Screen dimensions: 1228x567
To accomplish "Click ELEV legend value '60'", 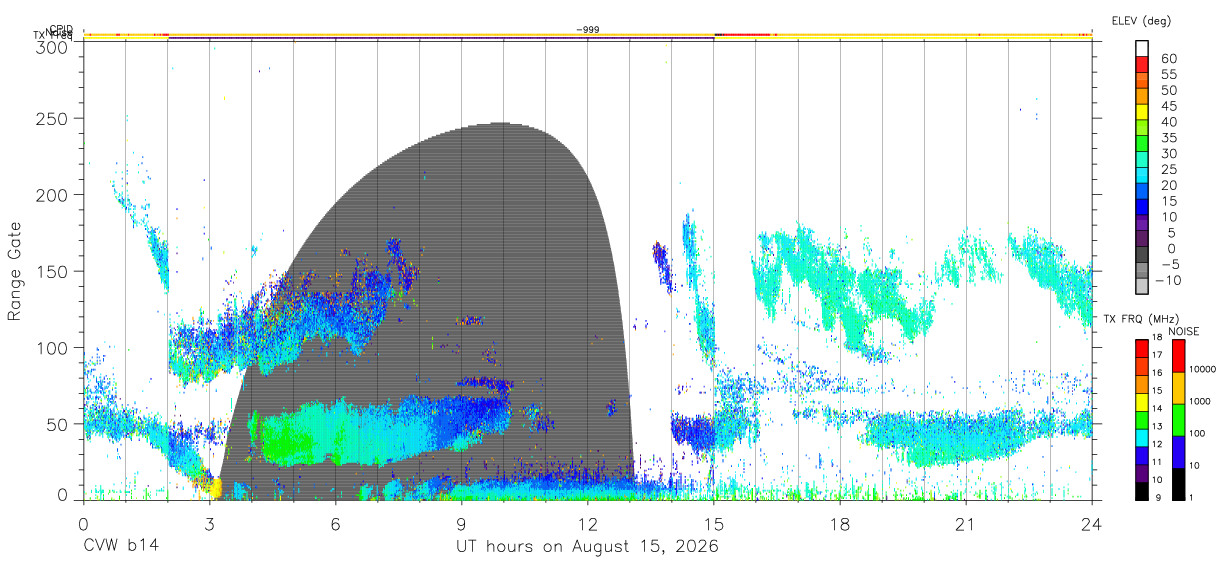I will click(x=1168, y=58).
